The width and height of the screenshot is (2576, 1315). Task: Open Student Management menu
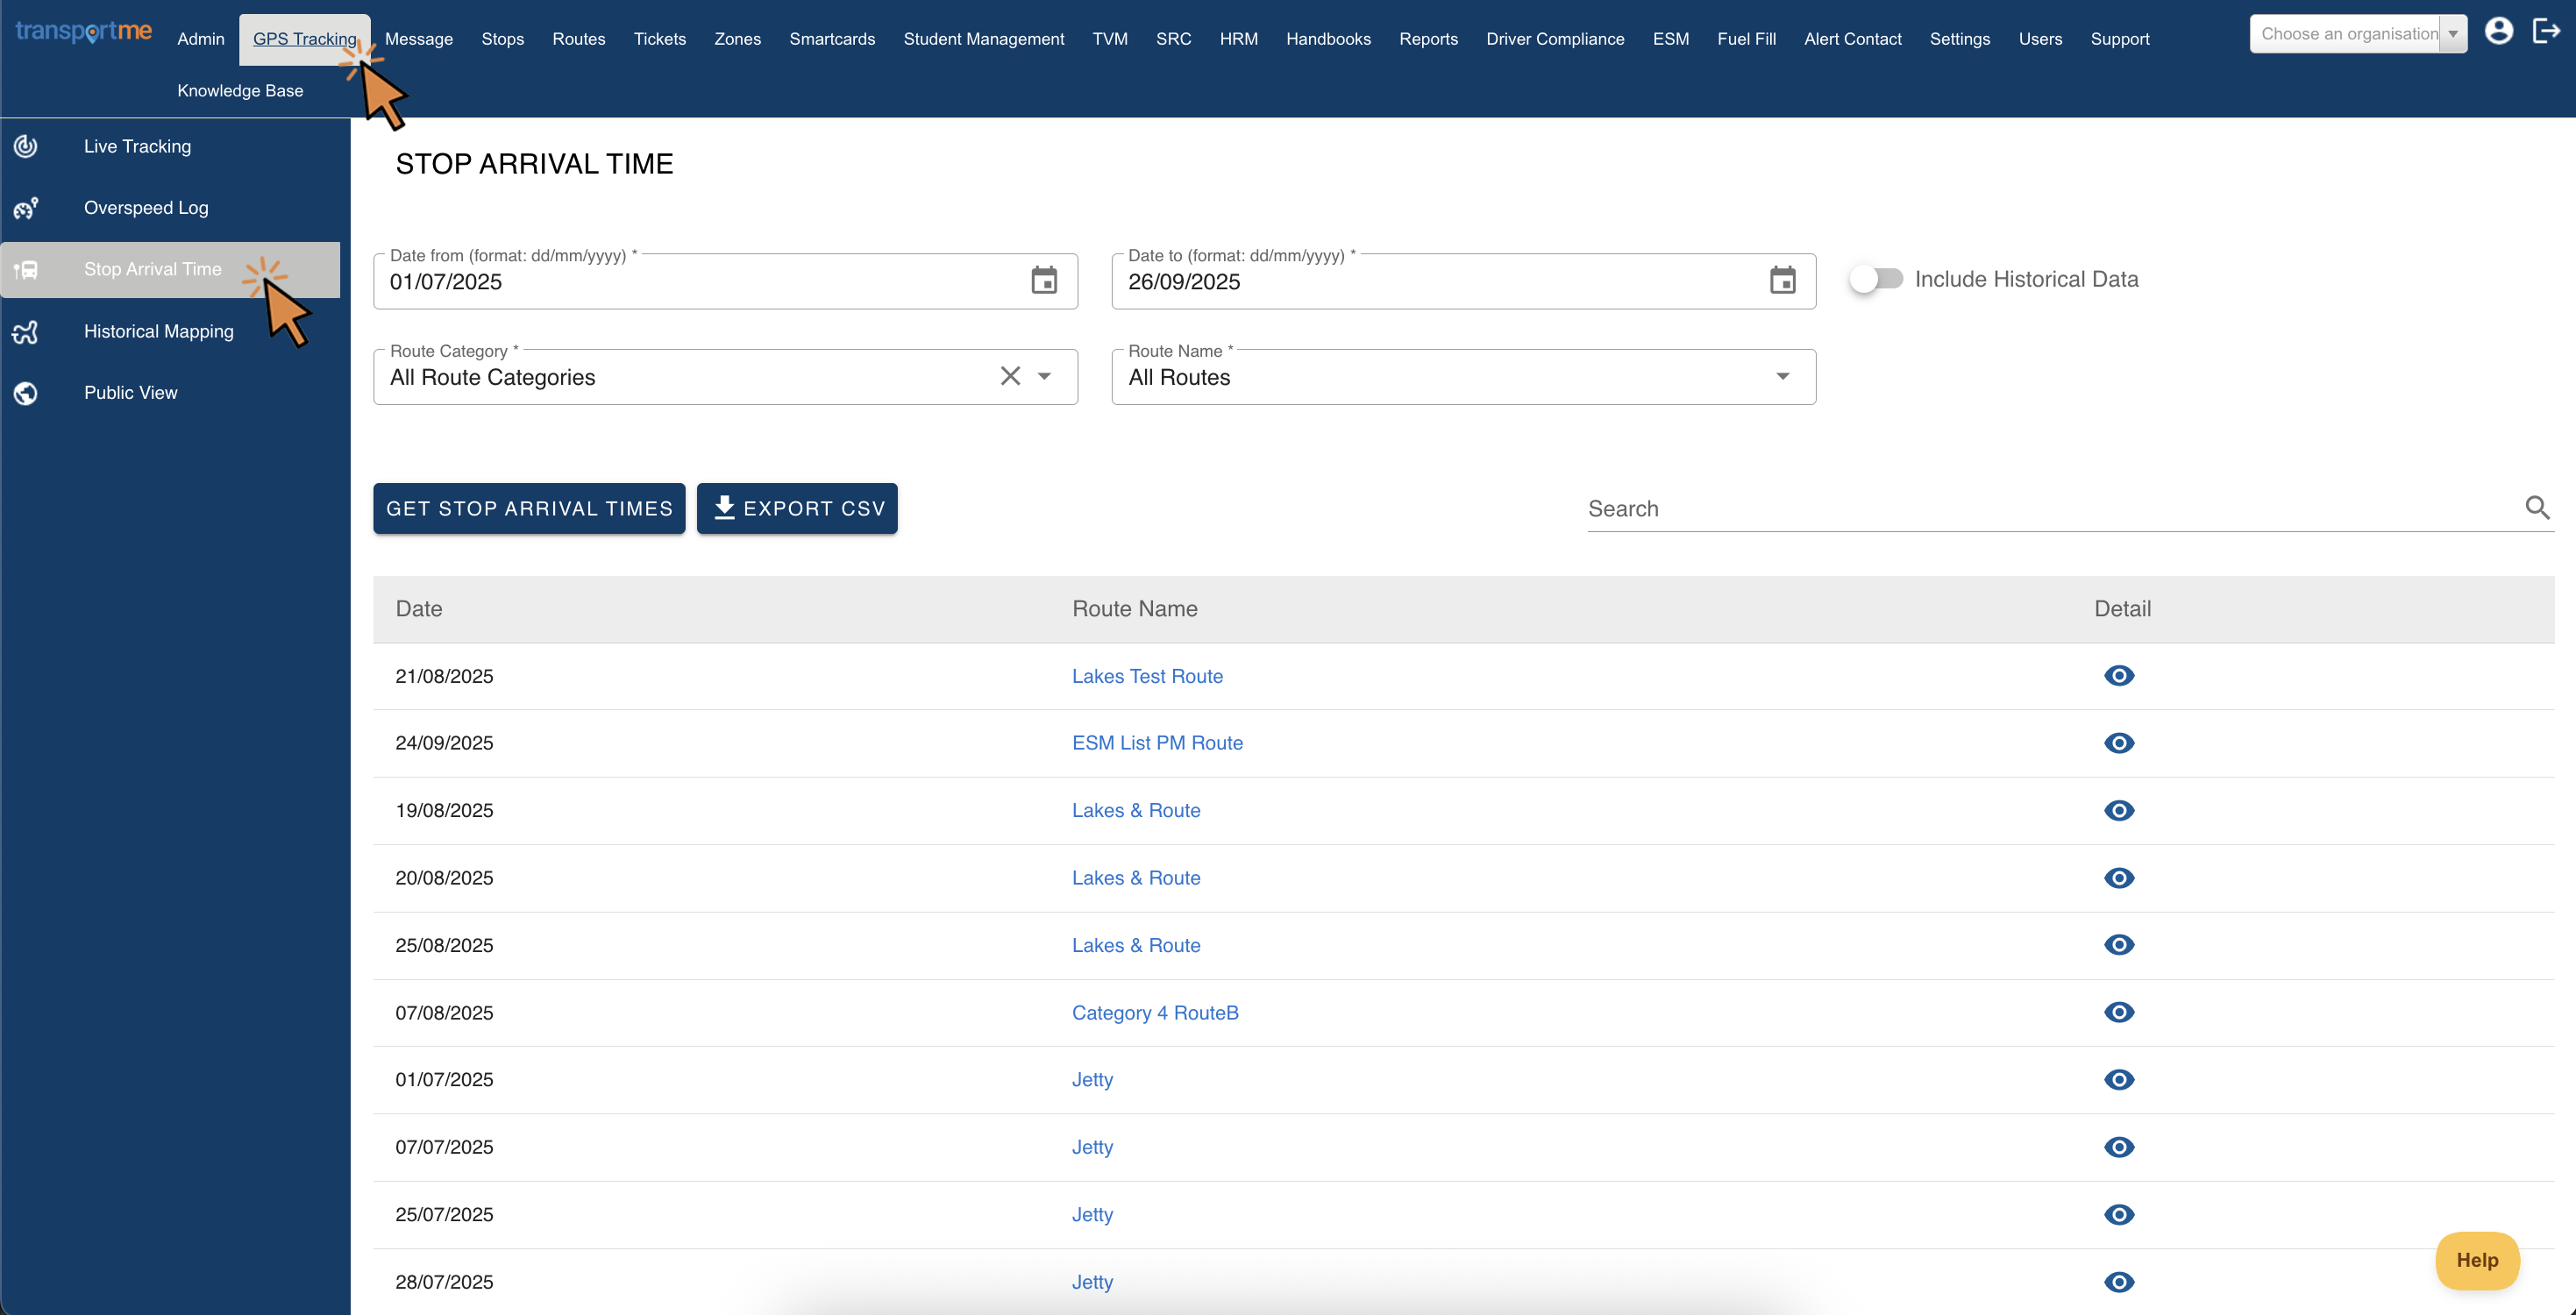pos(984,39)
